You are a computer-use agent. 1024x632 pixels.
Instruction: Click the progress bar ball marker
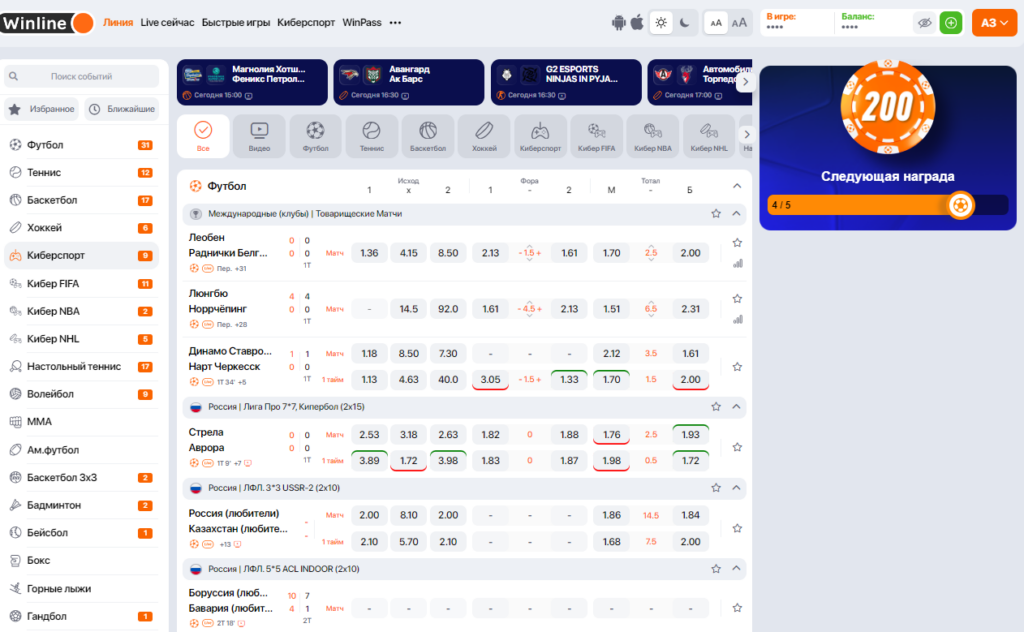tap(960, 205)
